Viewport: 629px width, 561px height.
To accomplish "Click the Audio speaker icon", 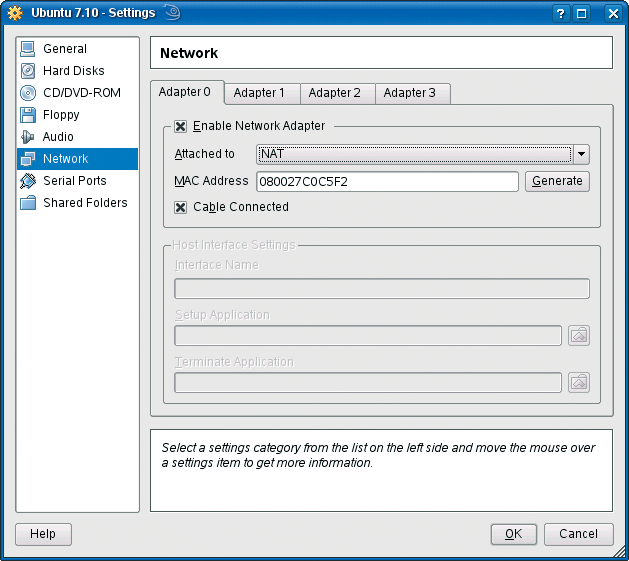I will tap(28, 137).
